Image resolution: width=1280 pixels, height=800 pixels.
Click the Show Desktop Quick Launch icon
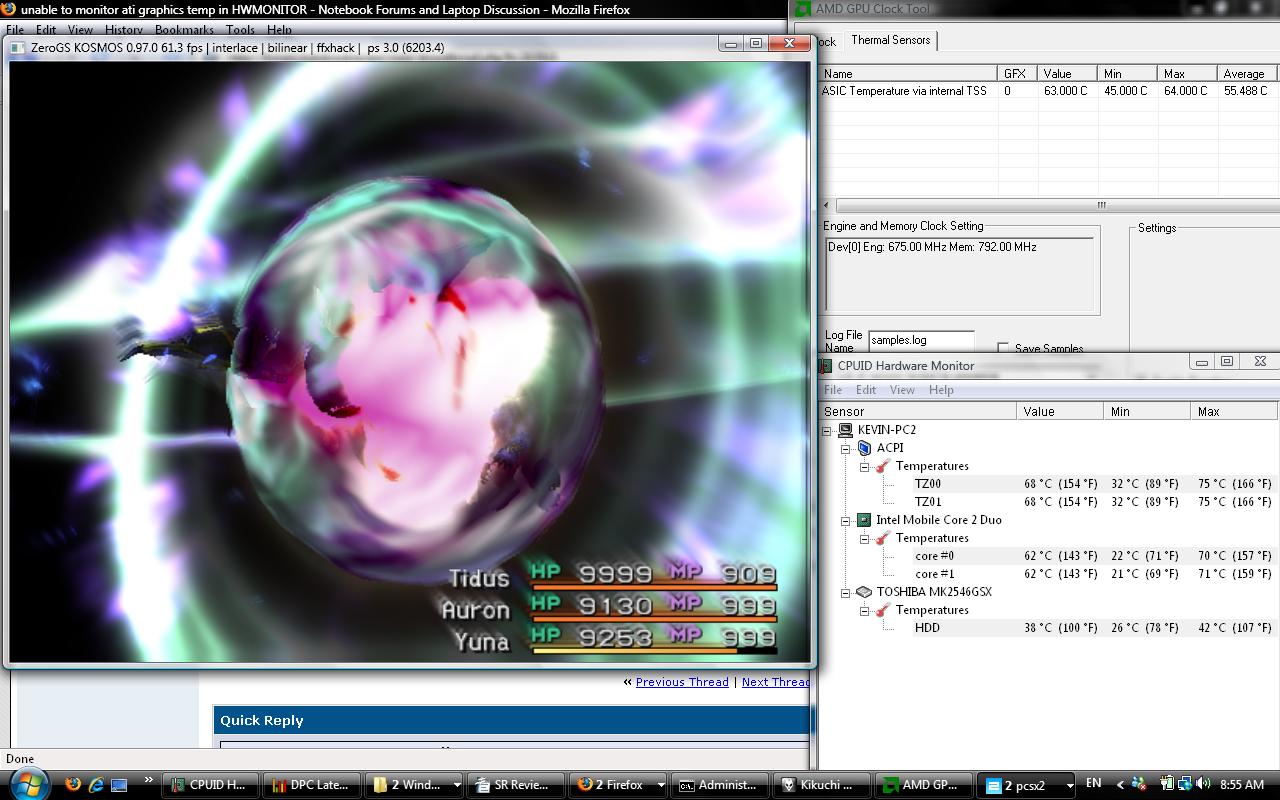119,785
